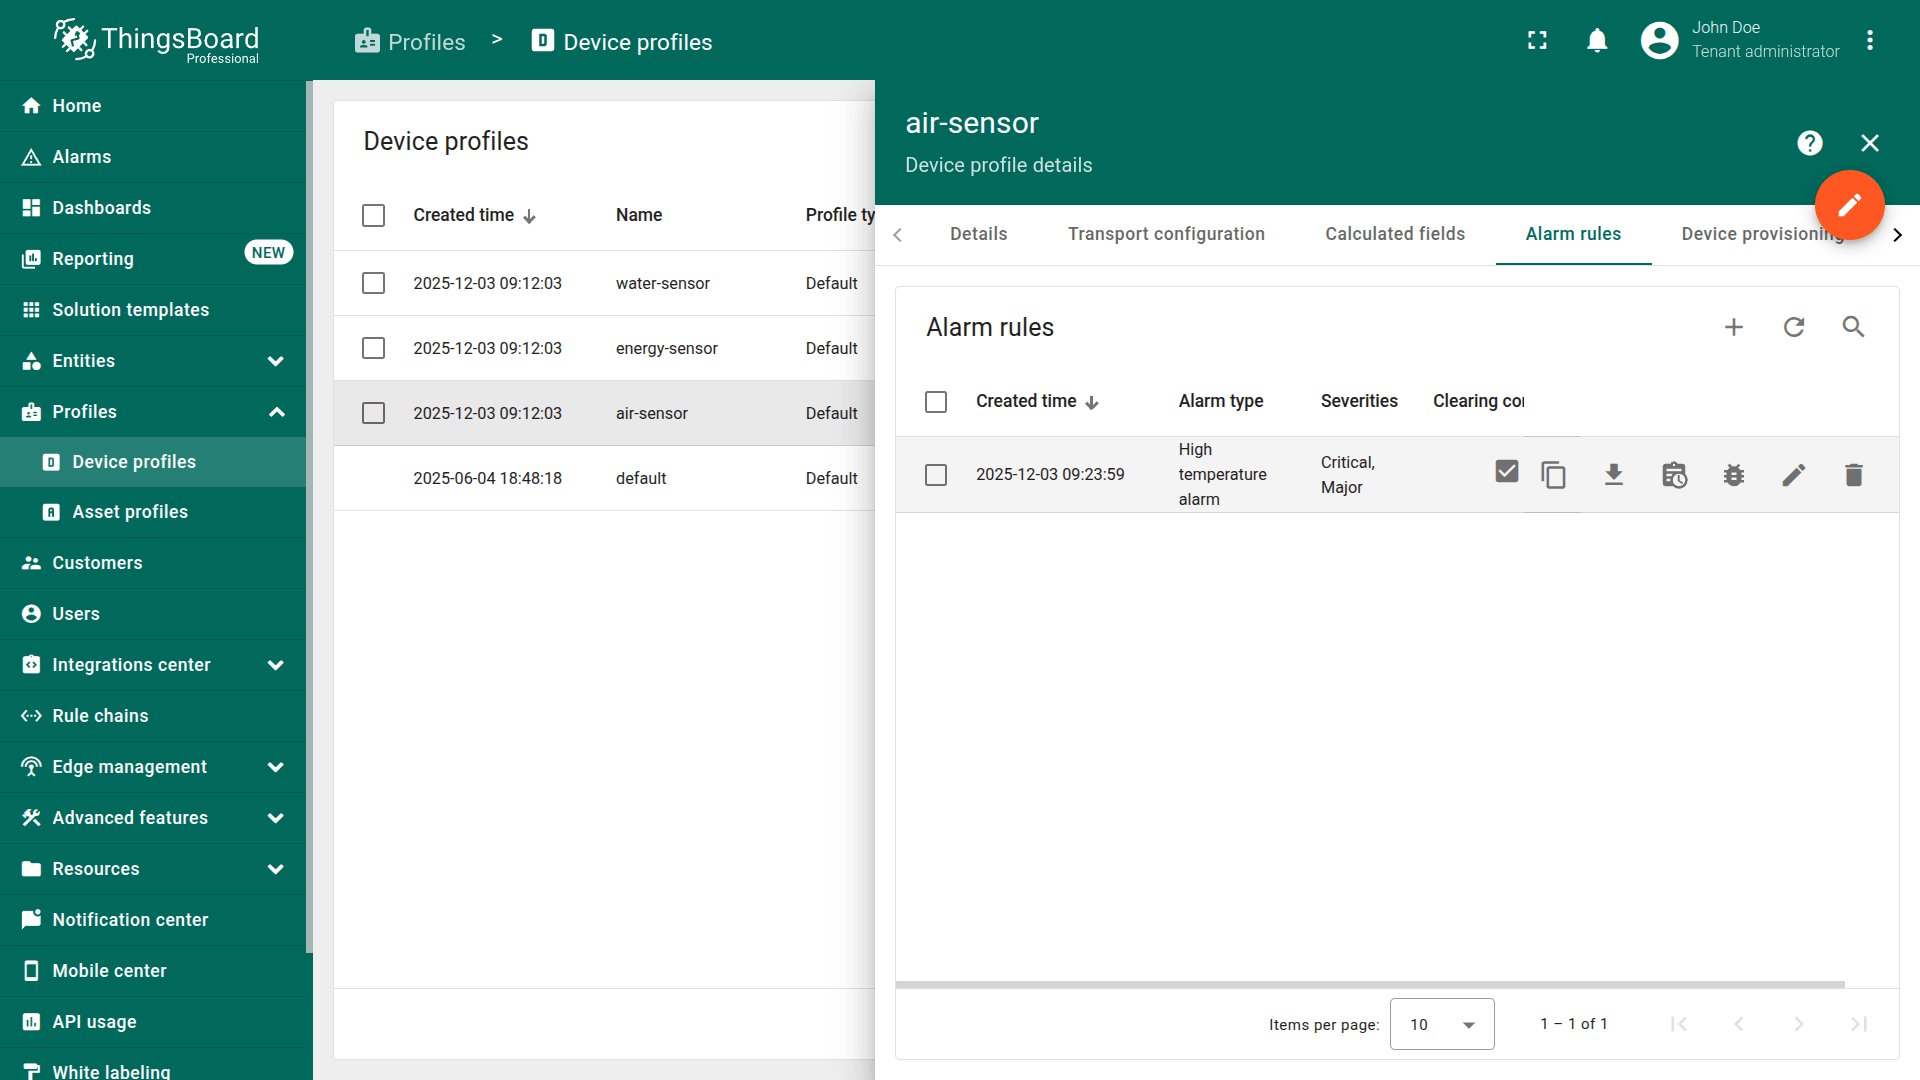Delete the High temperature alarm rule
The height and width of the screenshot is (1080, 1920).
[1853, 475]
